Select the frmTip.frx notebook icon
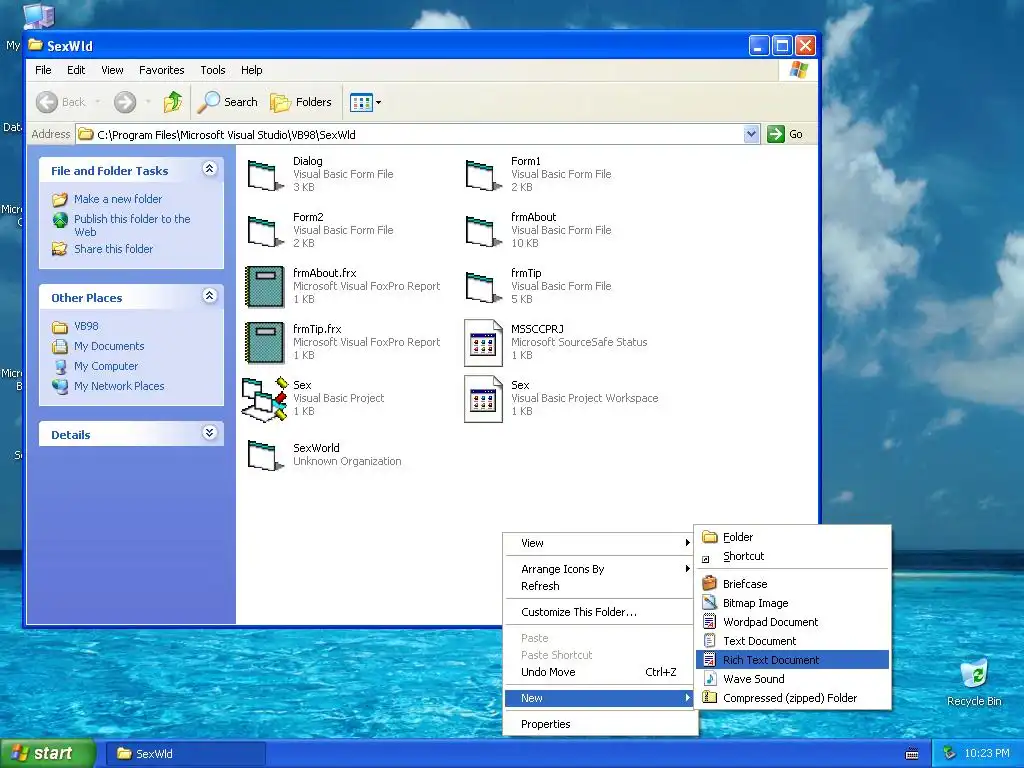Viewport: 1024px width, 768px height. click(264, 343)
